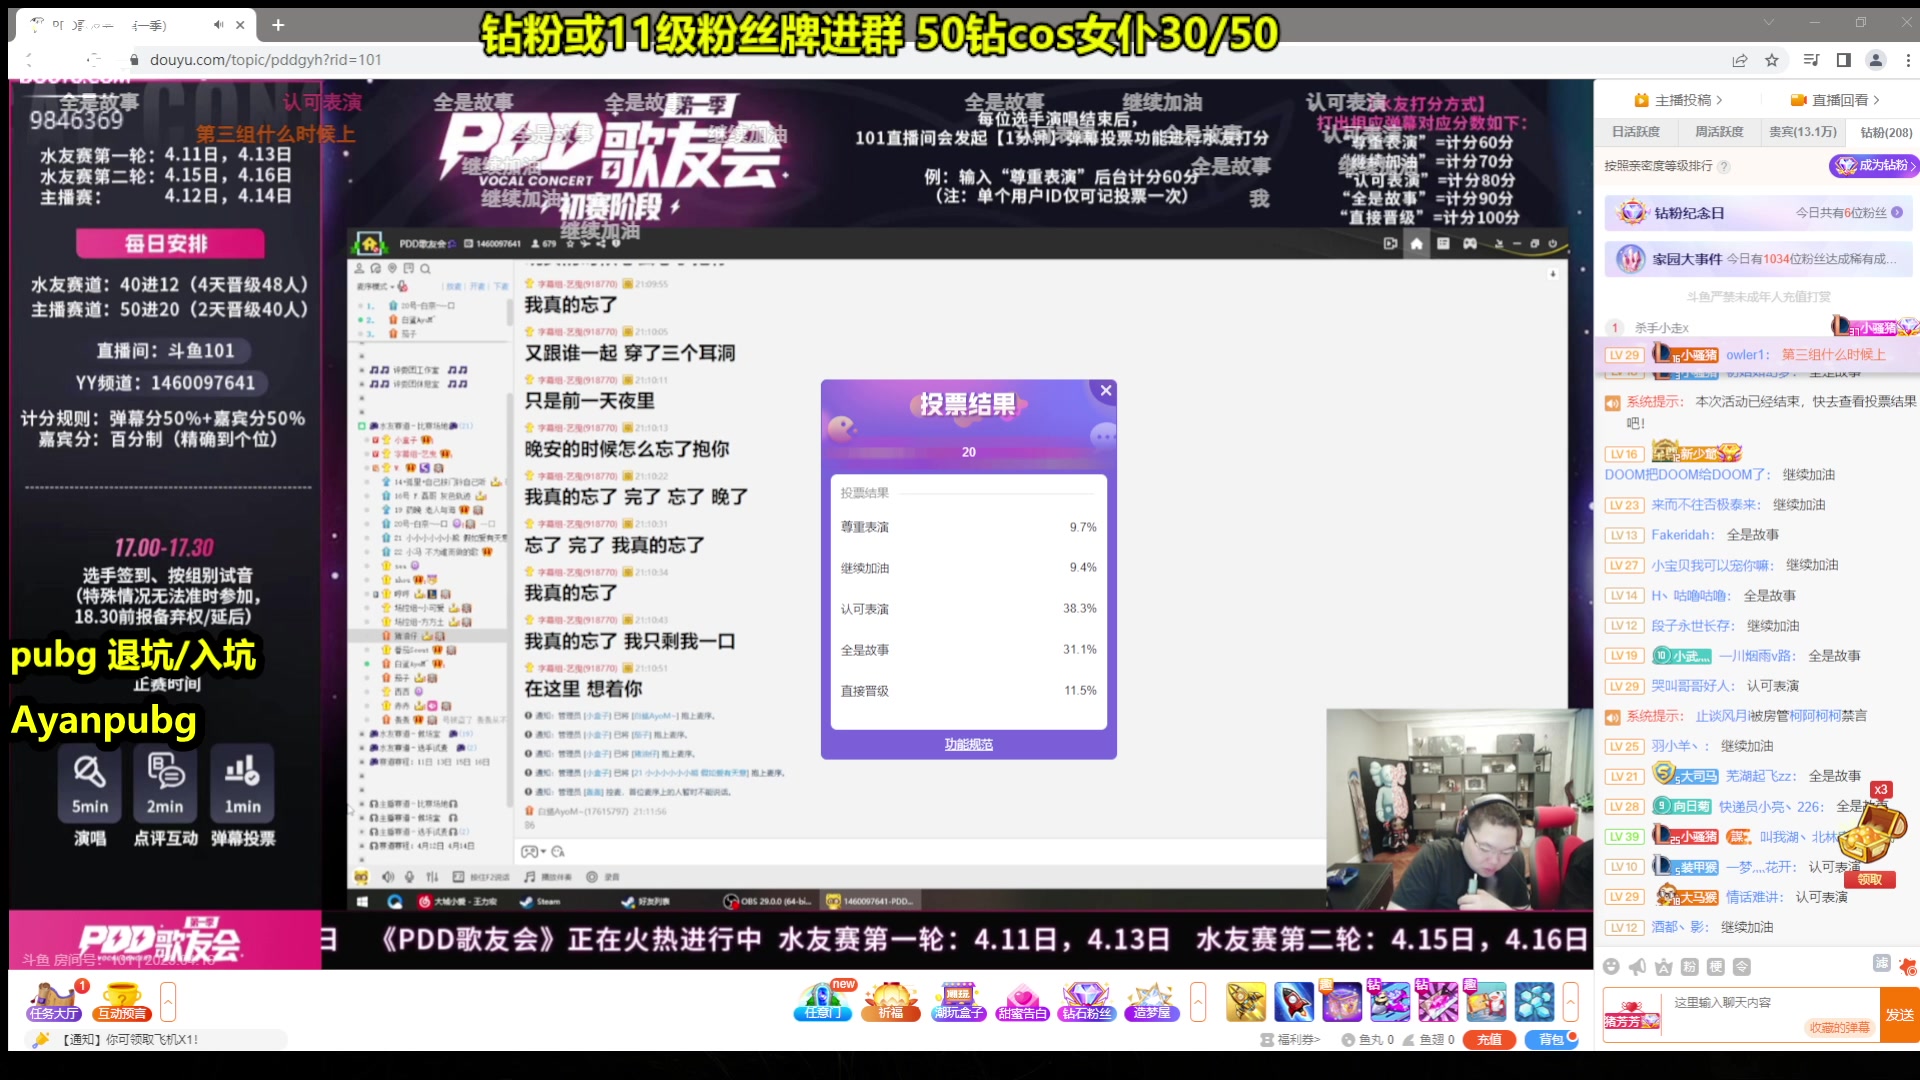
Task: Open the 滤 chat filter icon
Action: [1881, 963]
